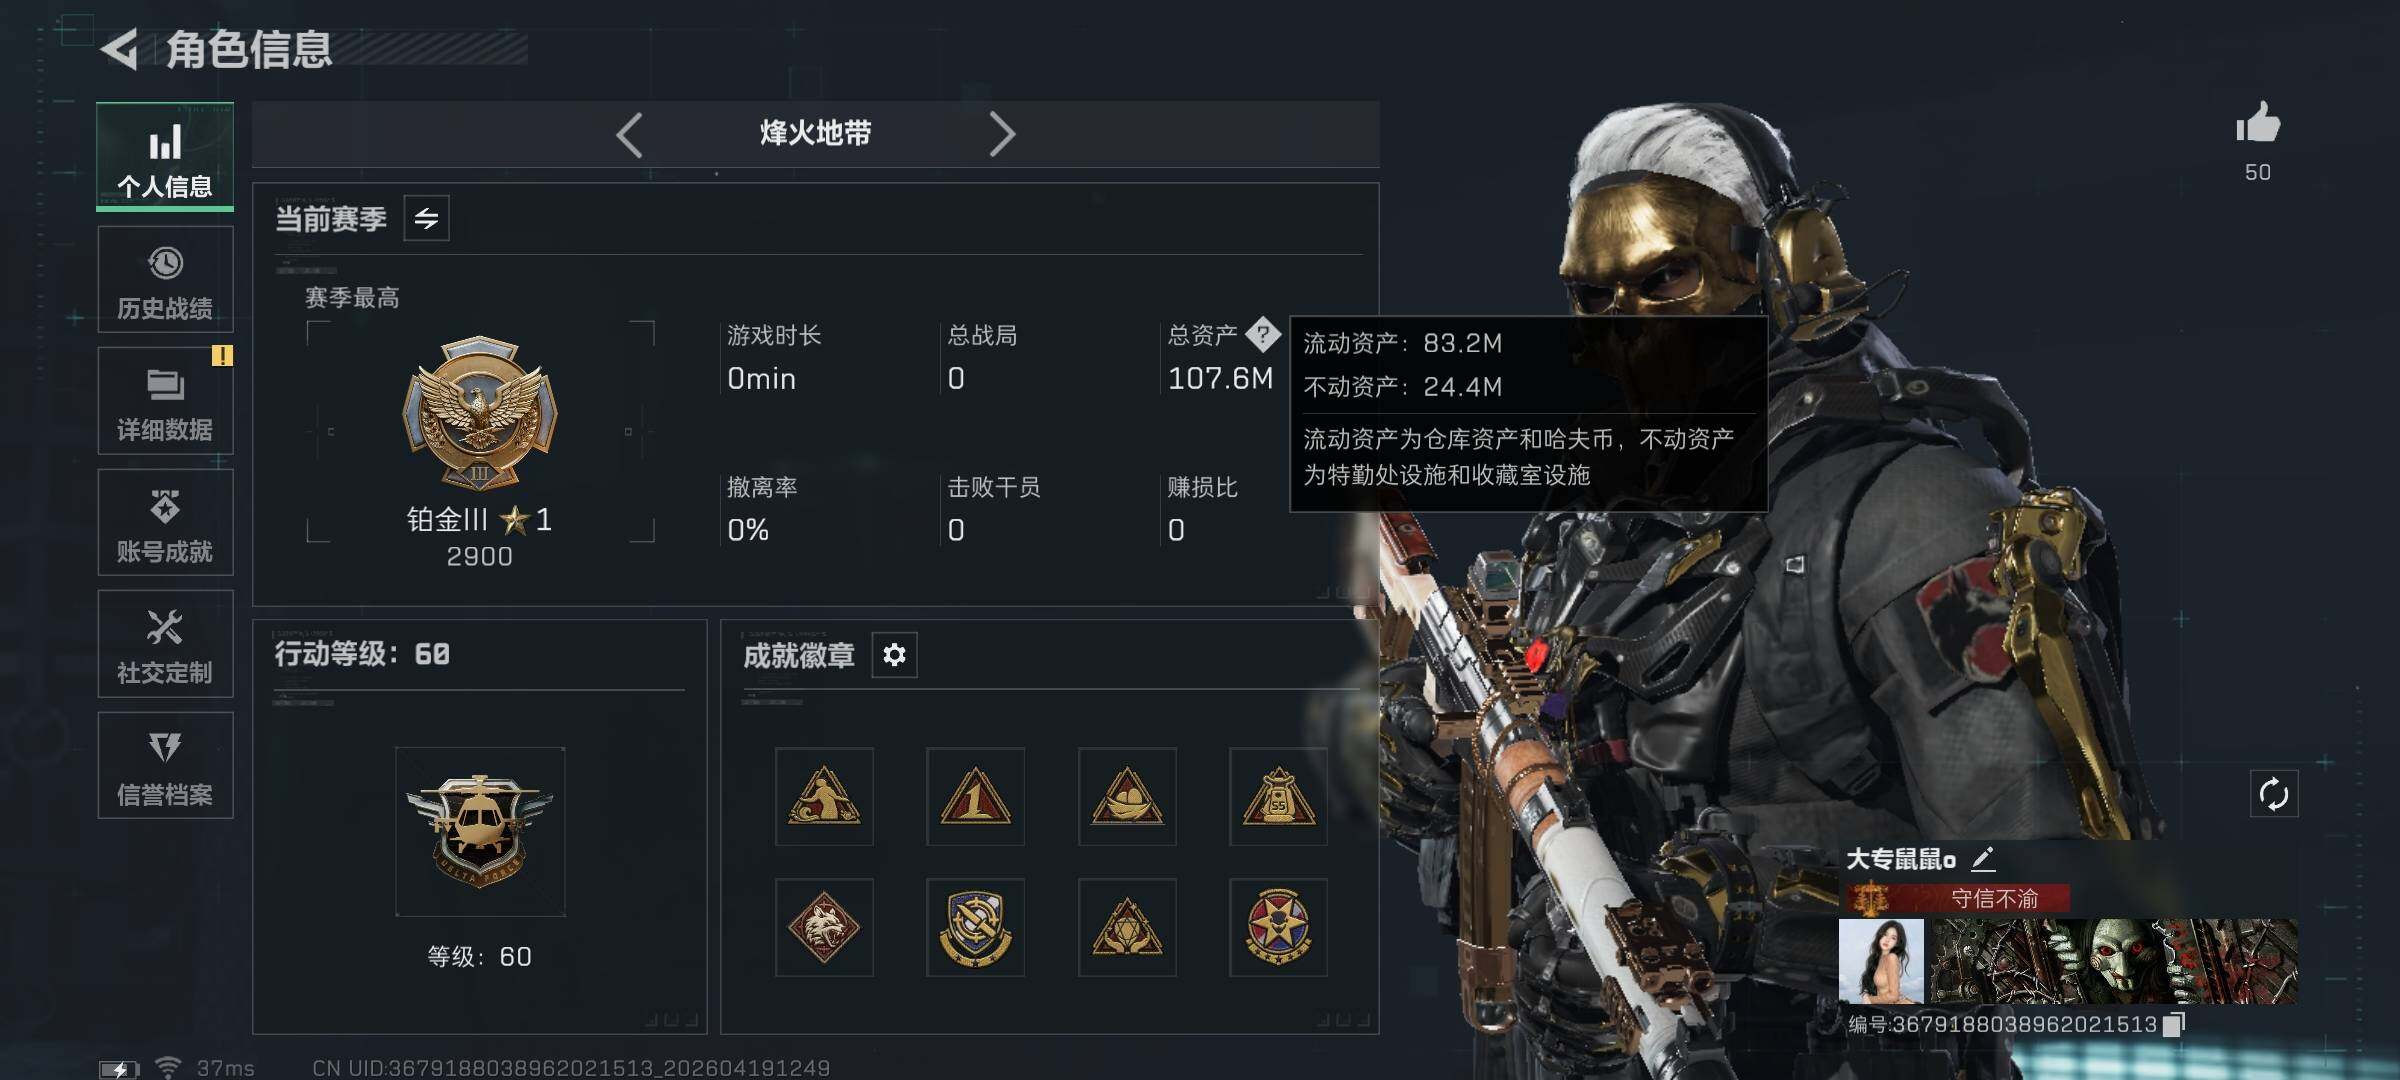Open the 社交定制 tab

click(165, 644)
